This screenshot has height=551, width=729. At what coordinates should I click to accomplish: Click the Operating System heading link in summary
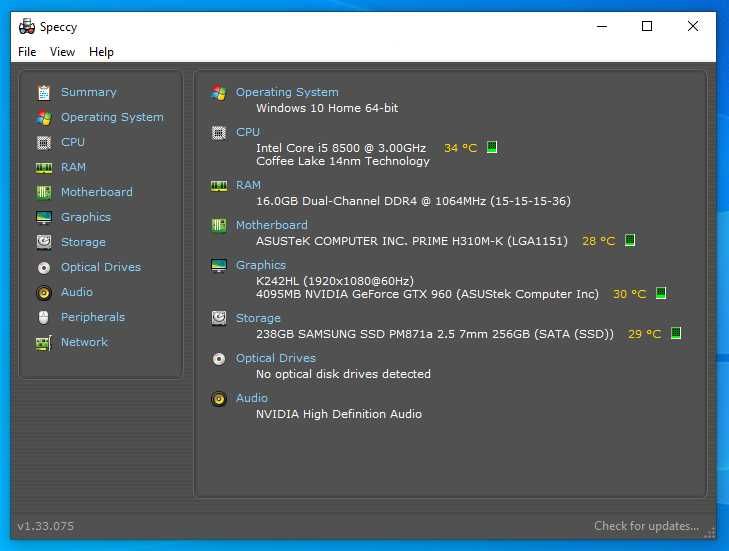[x=287, y=92]
